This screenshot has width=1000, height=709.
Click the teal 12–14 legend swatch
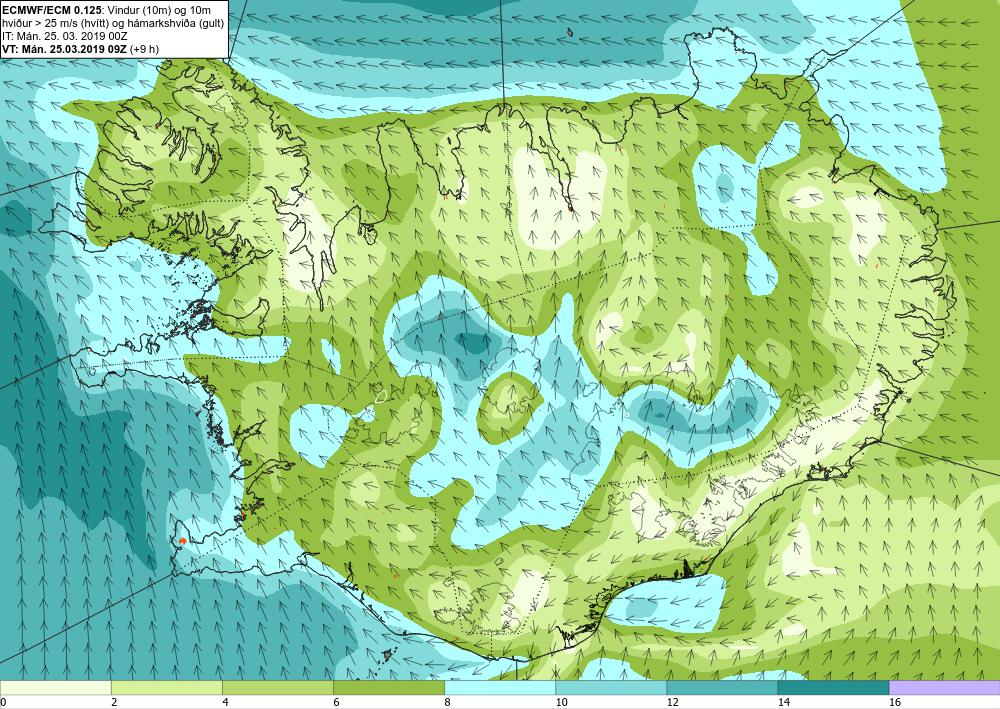tap(722, 687)
